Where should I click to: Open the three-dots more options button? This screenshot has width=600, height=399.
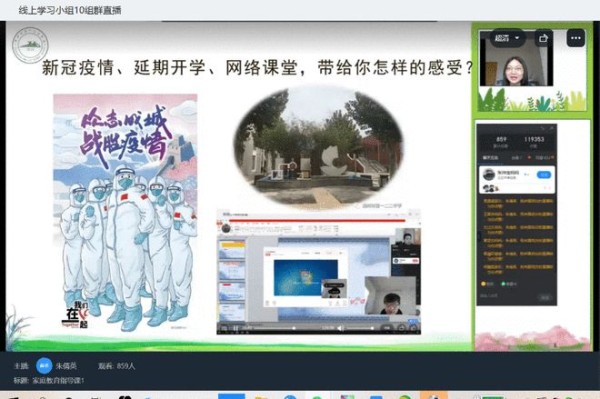[576, 38]
